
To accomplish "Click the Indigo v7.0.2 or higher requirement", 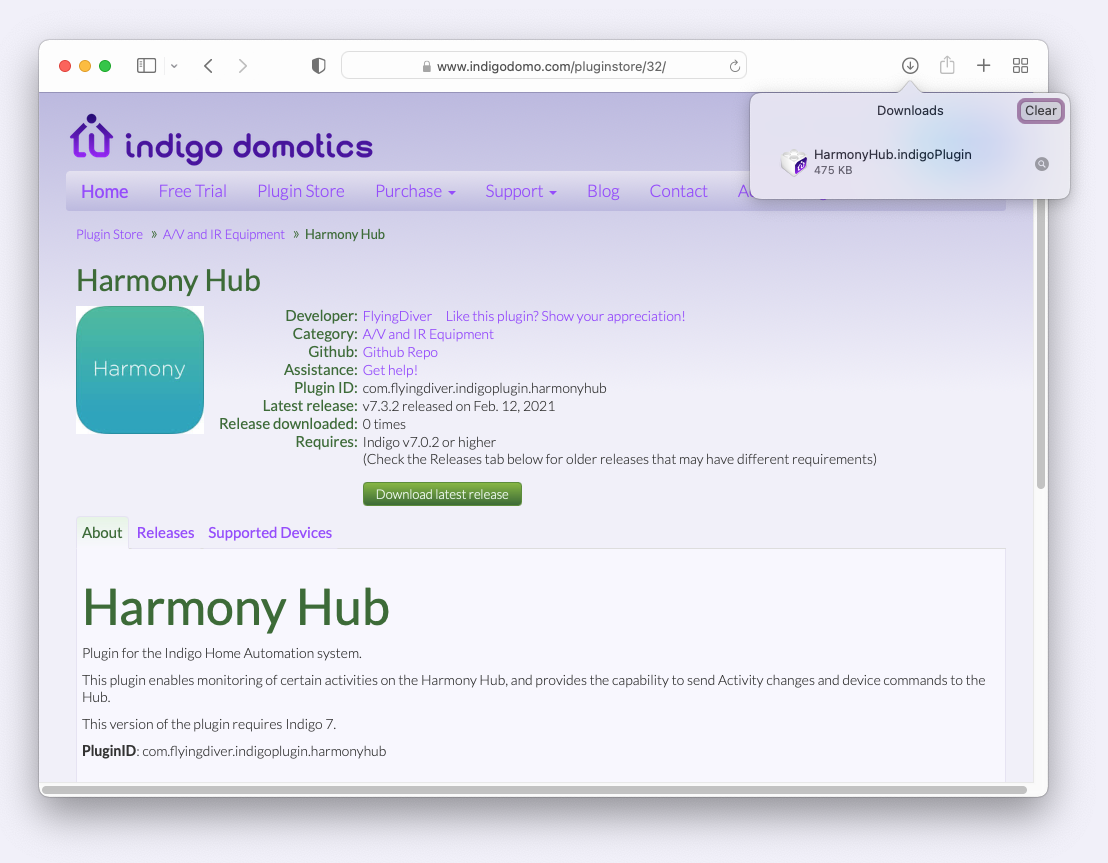I will (x=429, y=442).
